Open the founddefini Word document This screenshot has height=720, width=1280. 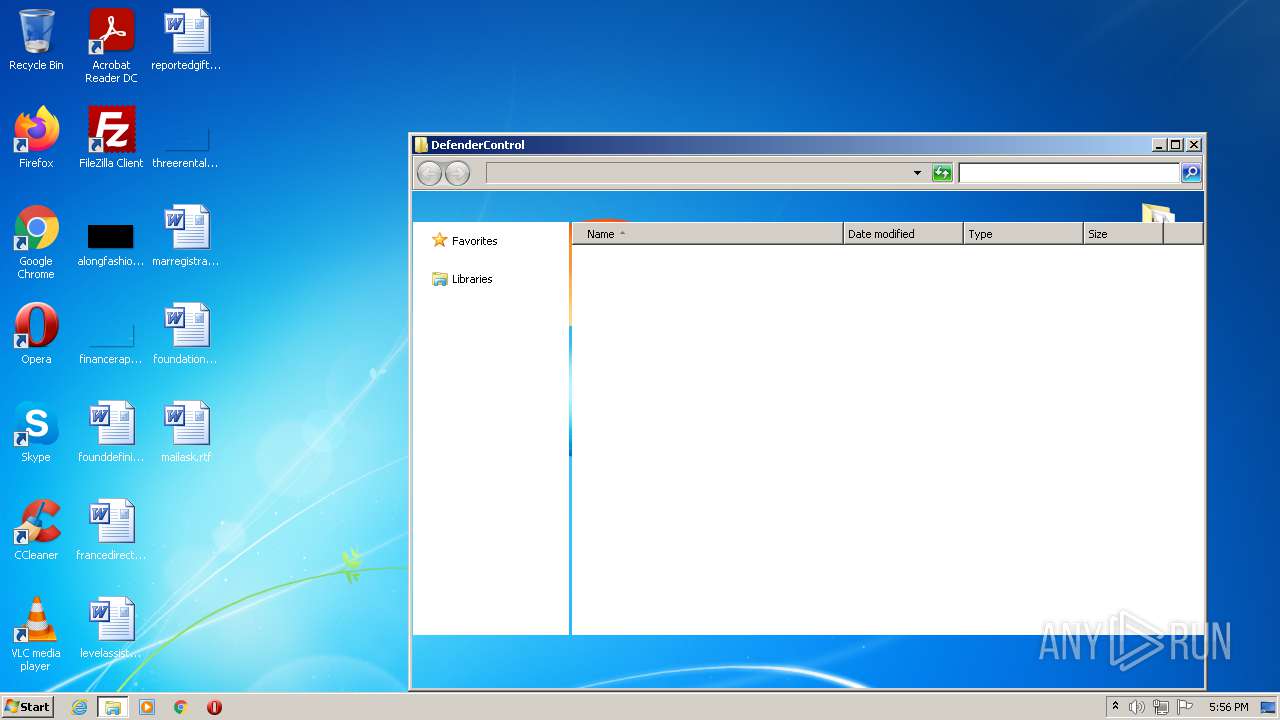111,432
